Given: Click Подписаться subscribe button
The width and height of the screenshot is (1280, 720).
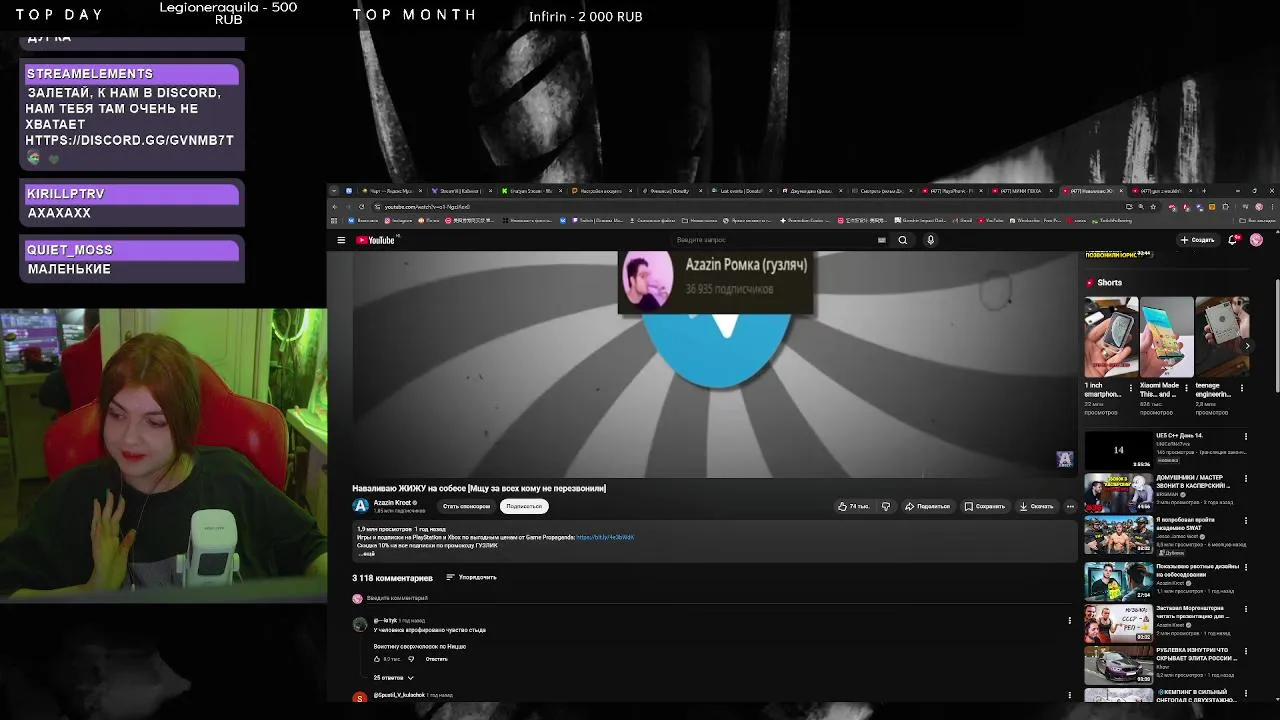Looking at the screenshot, I should (523, 506).
